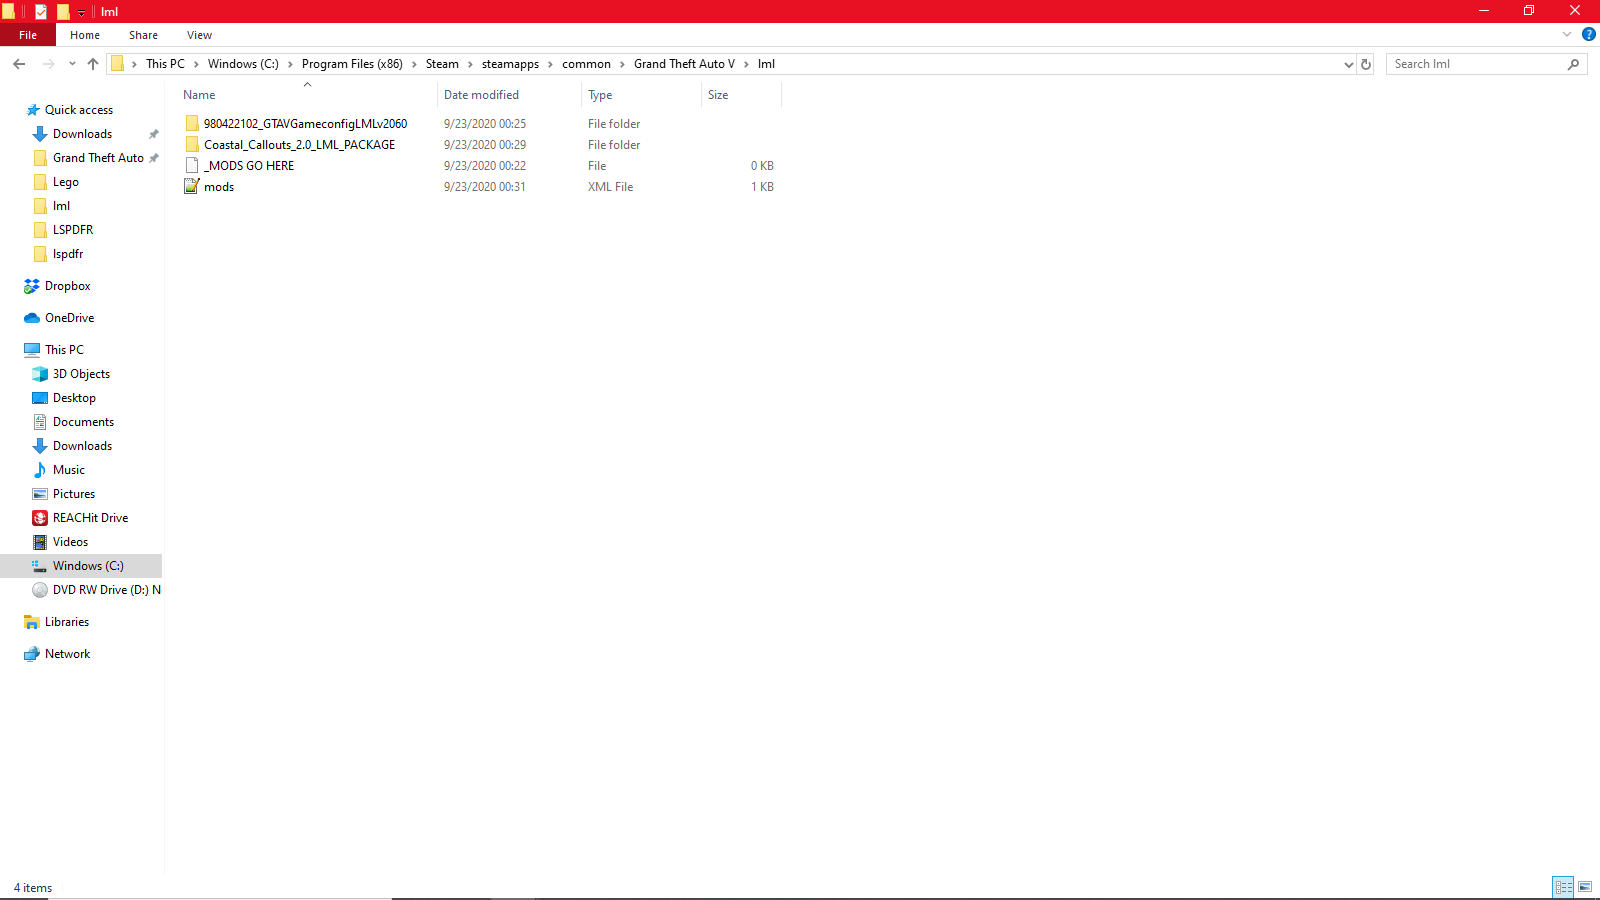Click the Quick access star icon
The width and height of the screenshot is (1600, 900).
click(x=33, y=110)
